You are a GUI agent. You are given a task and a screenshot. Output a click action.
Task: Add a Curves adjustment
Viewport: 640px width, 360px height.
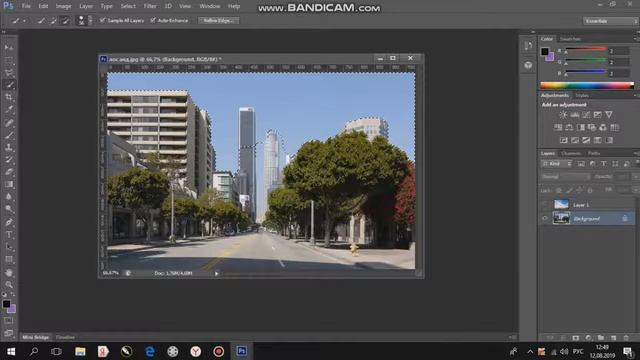tap(586, 115)
